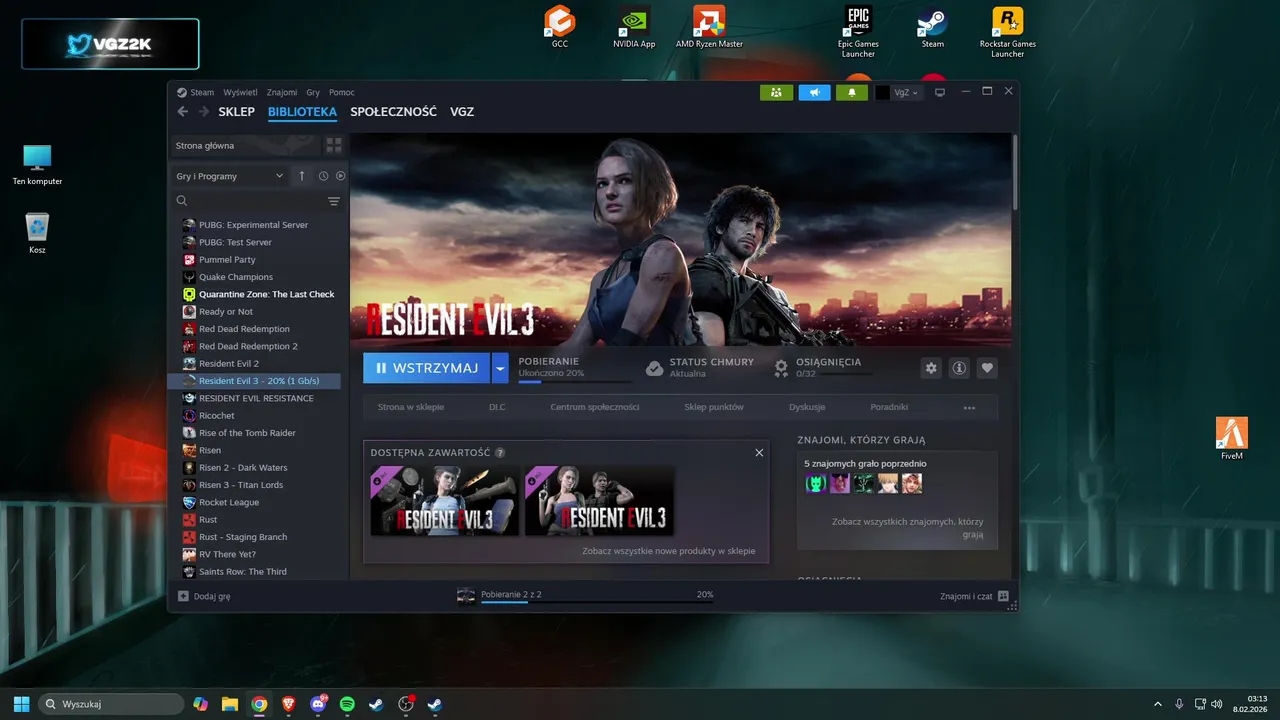Expand the Gry i Programy dropdown
Screen dimensions: 1280x720
point(230,176)
